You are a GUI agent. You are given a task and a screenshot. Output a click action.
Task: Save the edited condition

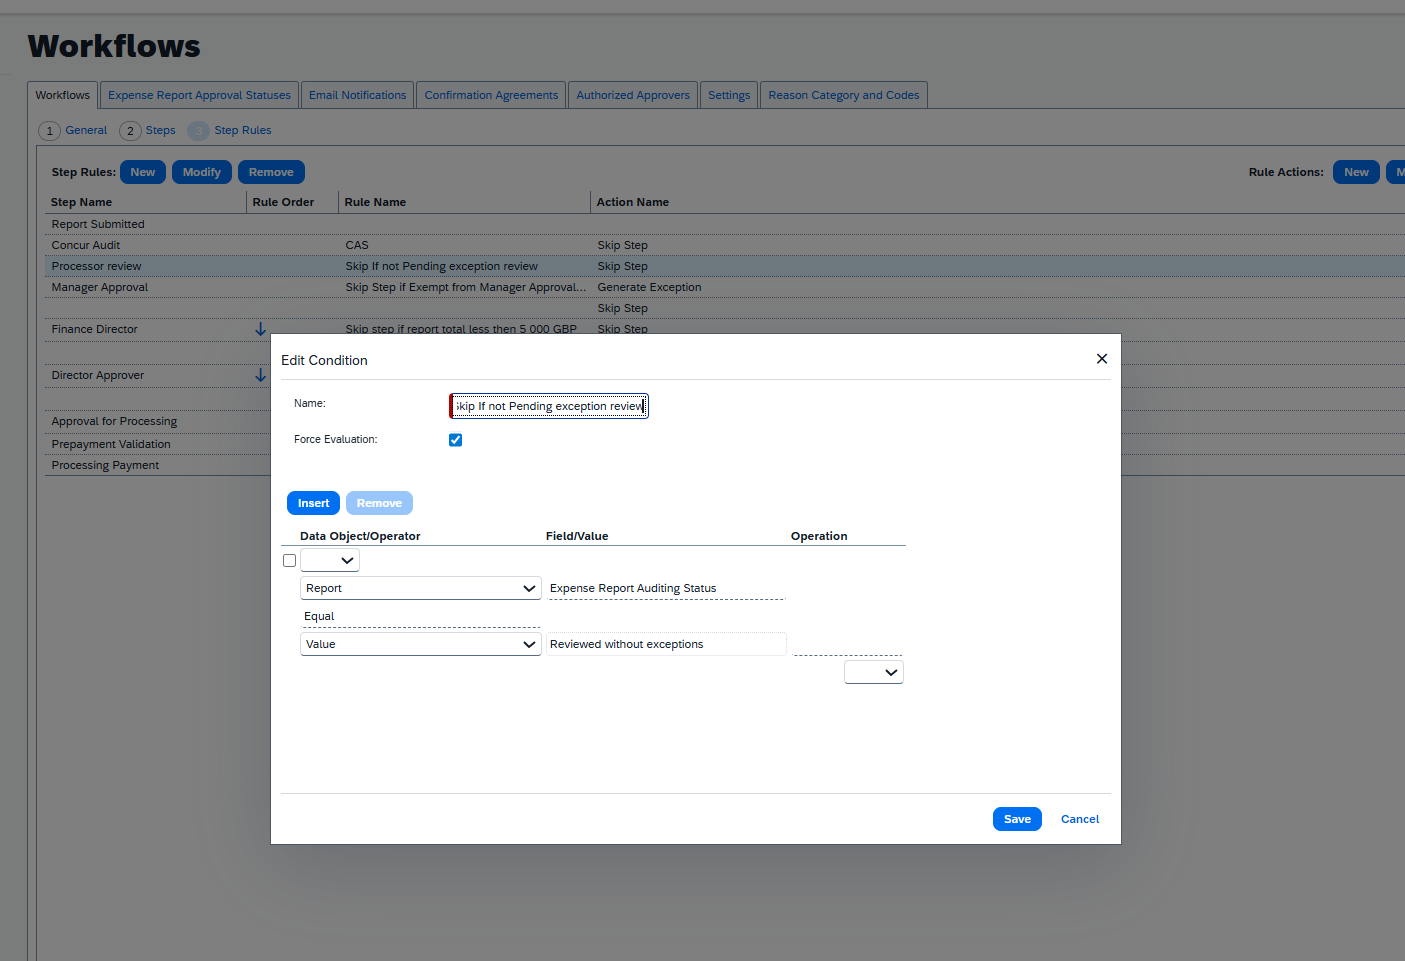coord(1017,819)
